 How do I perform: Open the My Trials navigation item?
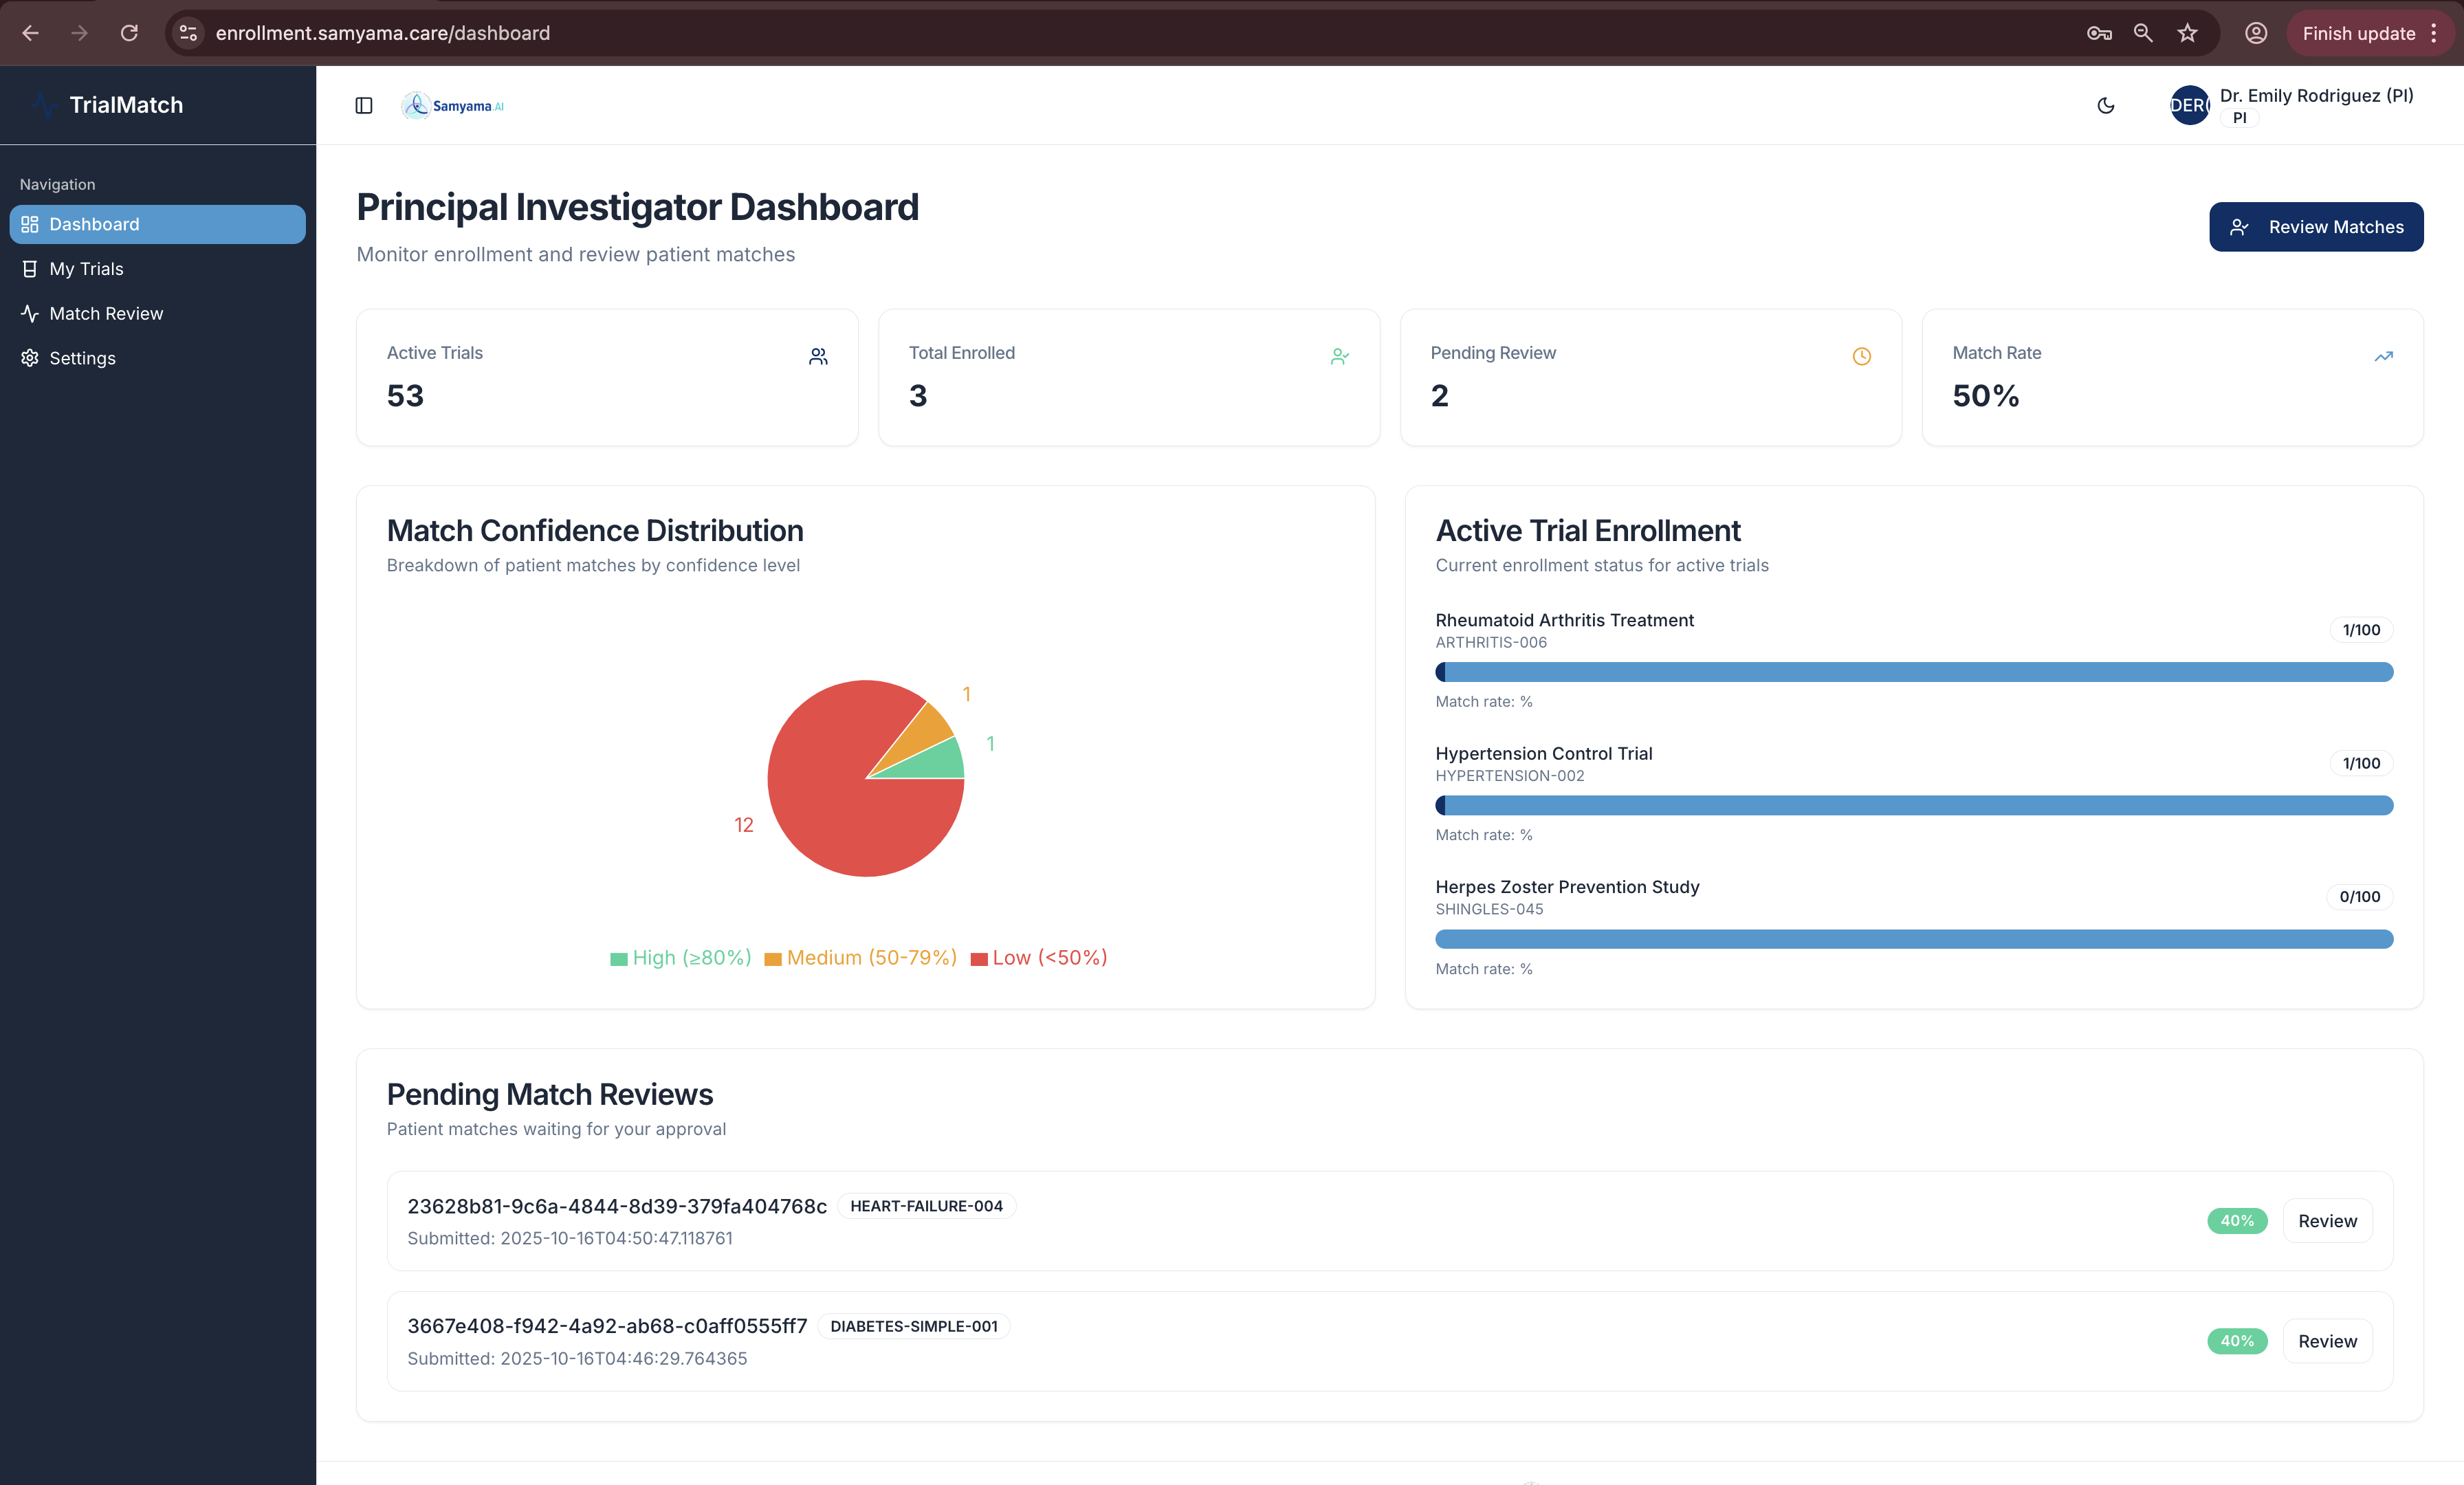pyautogui.click(x=86, y=269)
